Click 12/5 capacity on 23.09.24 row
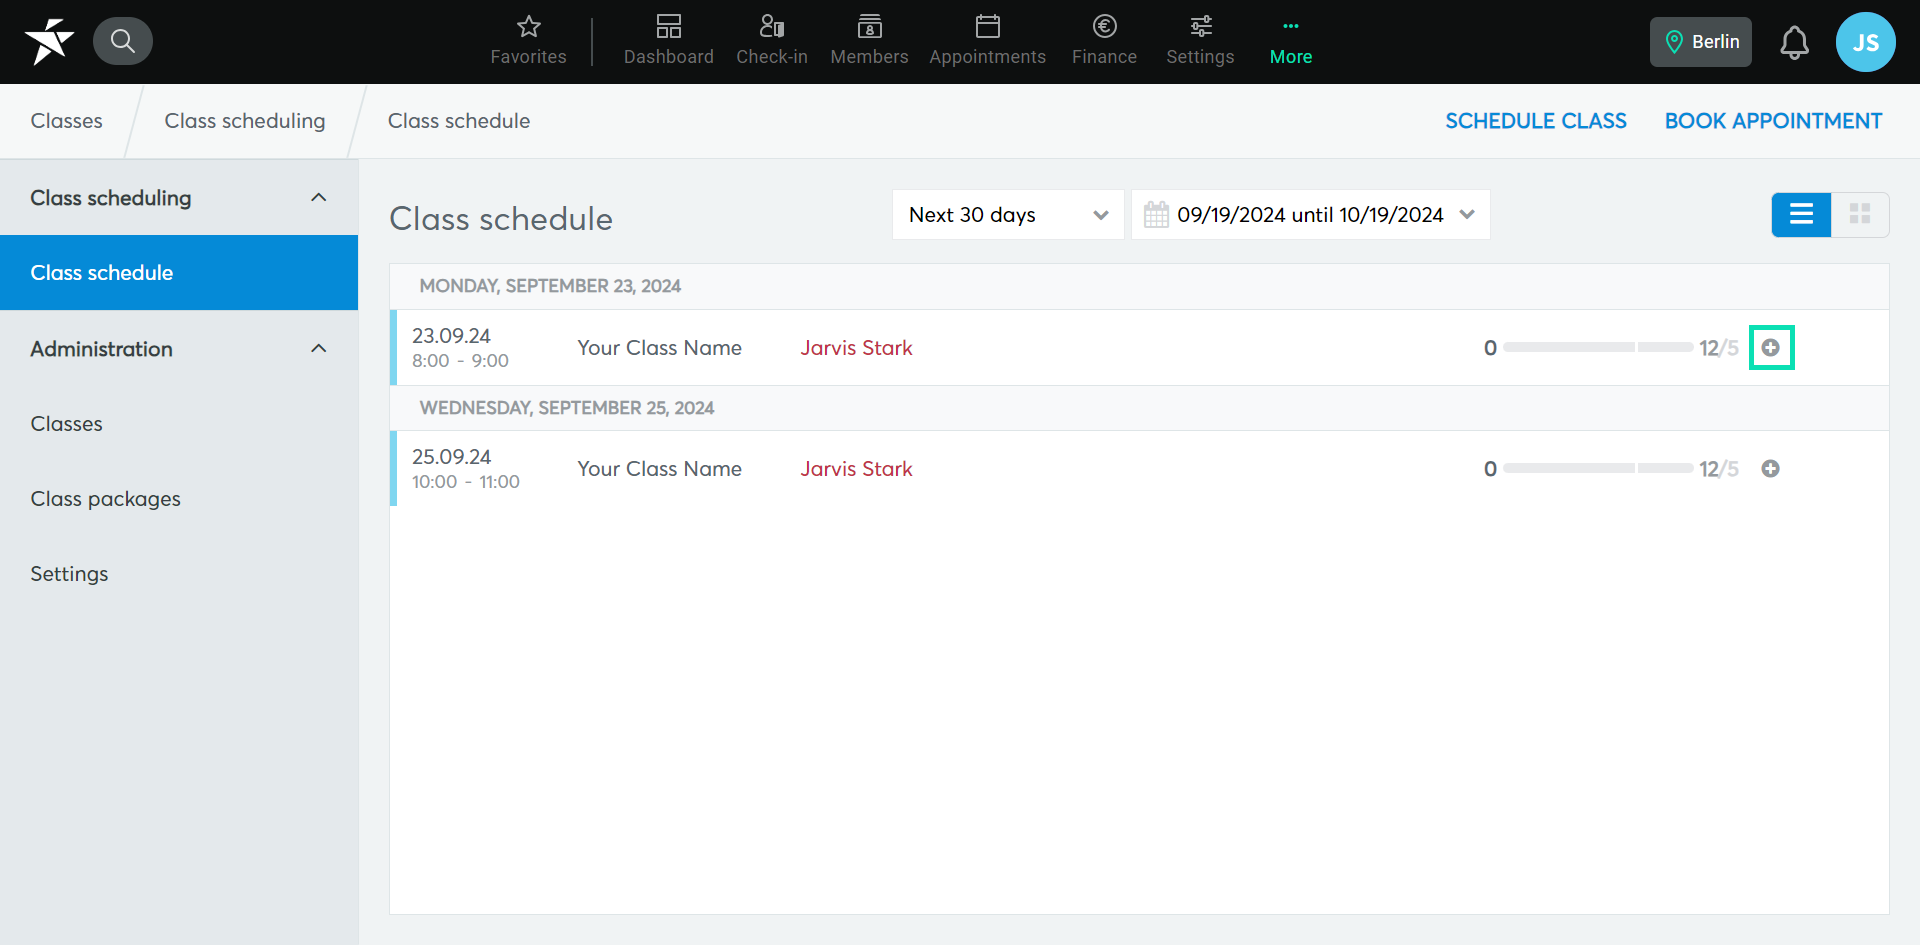Viewport: 1920px width, 945px height. point(1718,348)
